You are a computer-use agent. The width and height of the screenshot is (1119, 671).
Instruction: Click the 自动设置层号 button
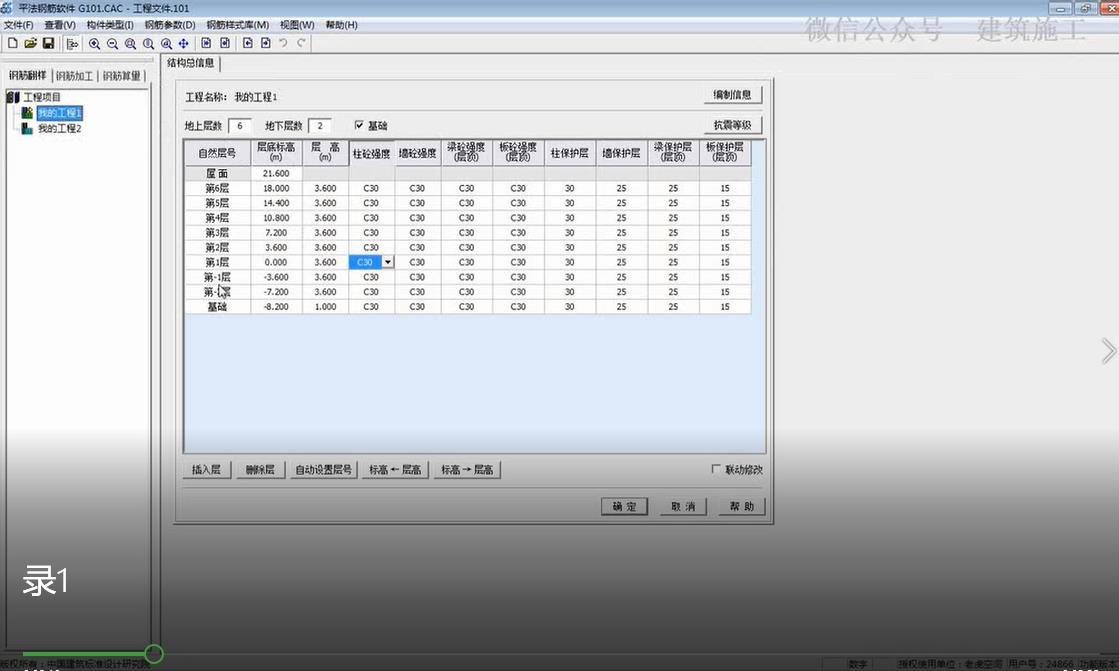[323, 470]
